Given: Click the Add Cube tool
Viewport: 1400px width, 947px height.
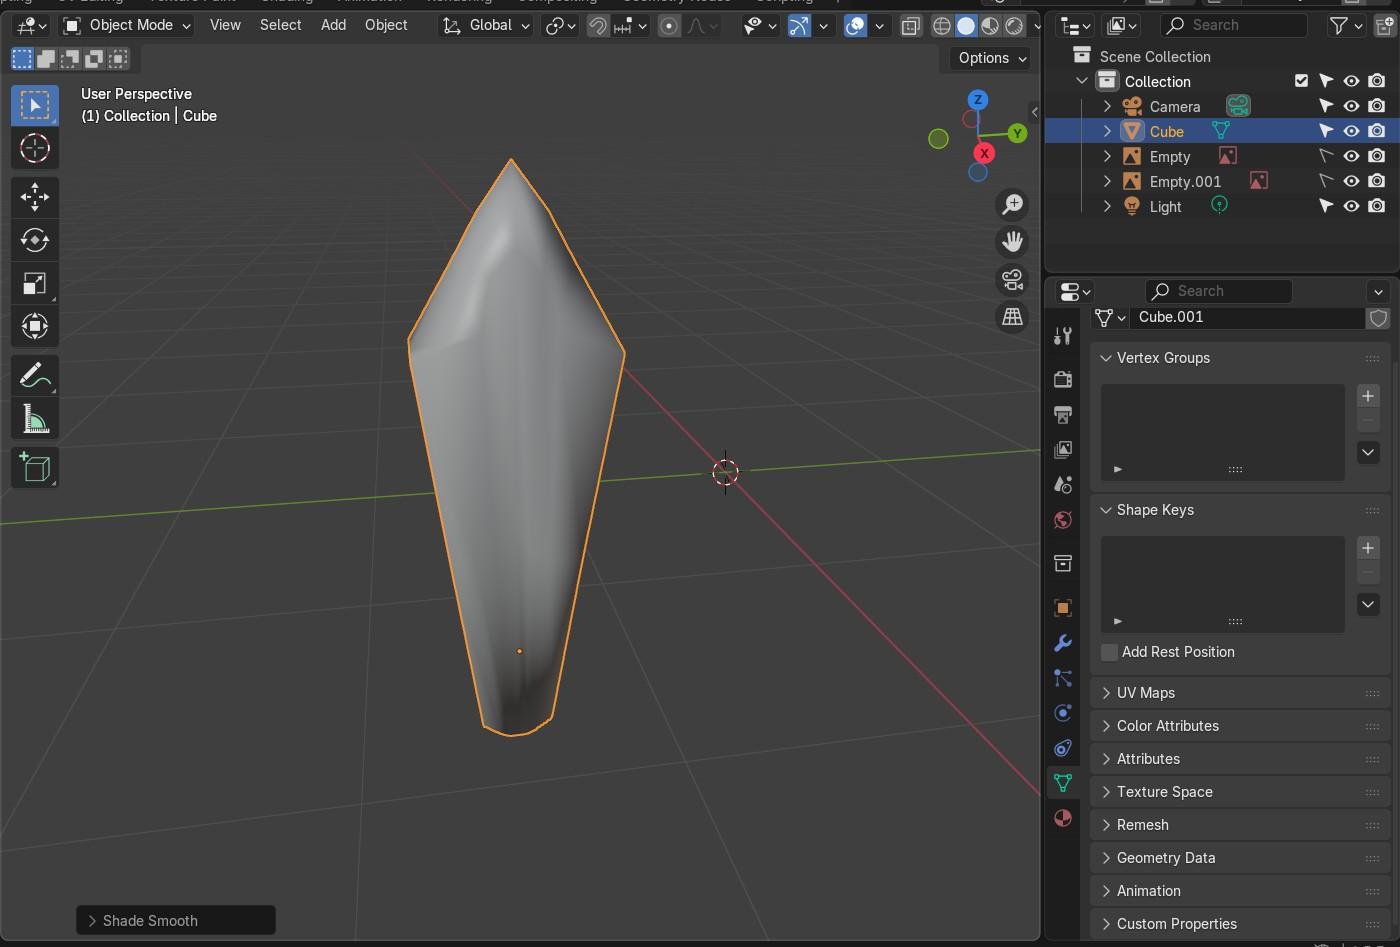Looking at the screenshot, I should (34, 468).
